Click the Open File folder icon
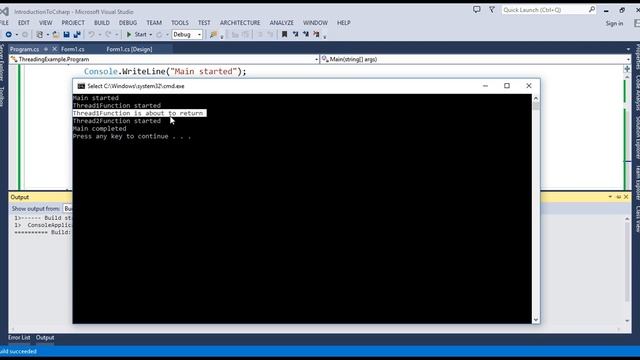 [56, 35]
